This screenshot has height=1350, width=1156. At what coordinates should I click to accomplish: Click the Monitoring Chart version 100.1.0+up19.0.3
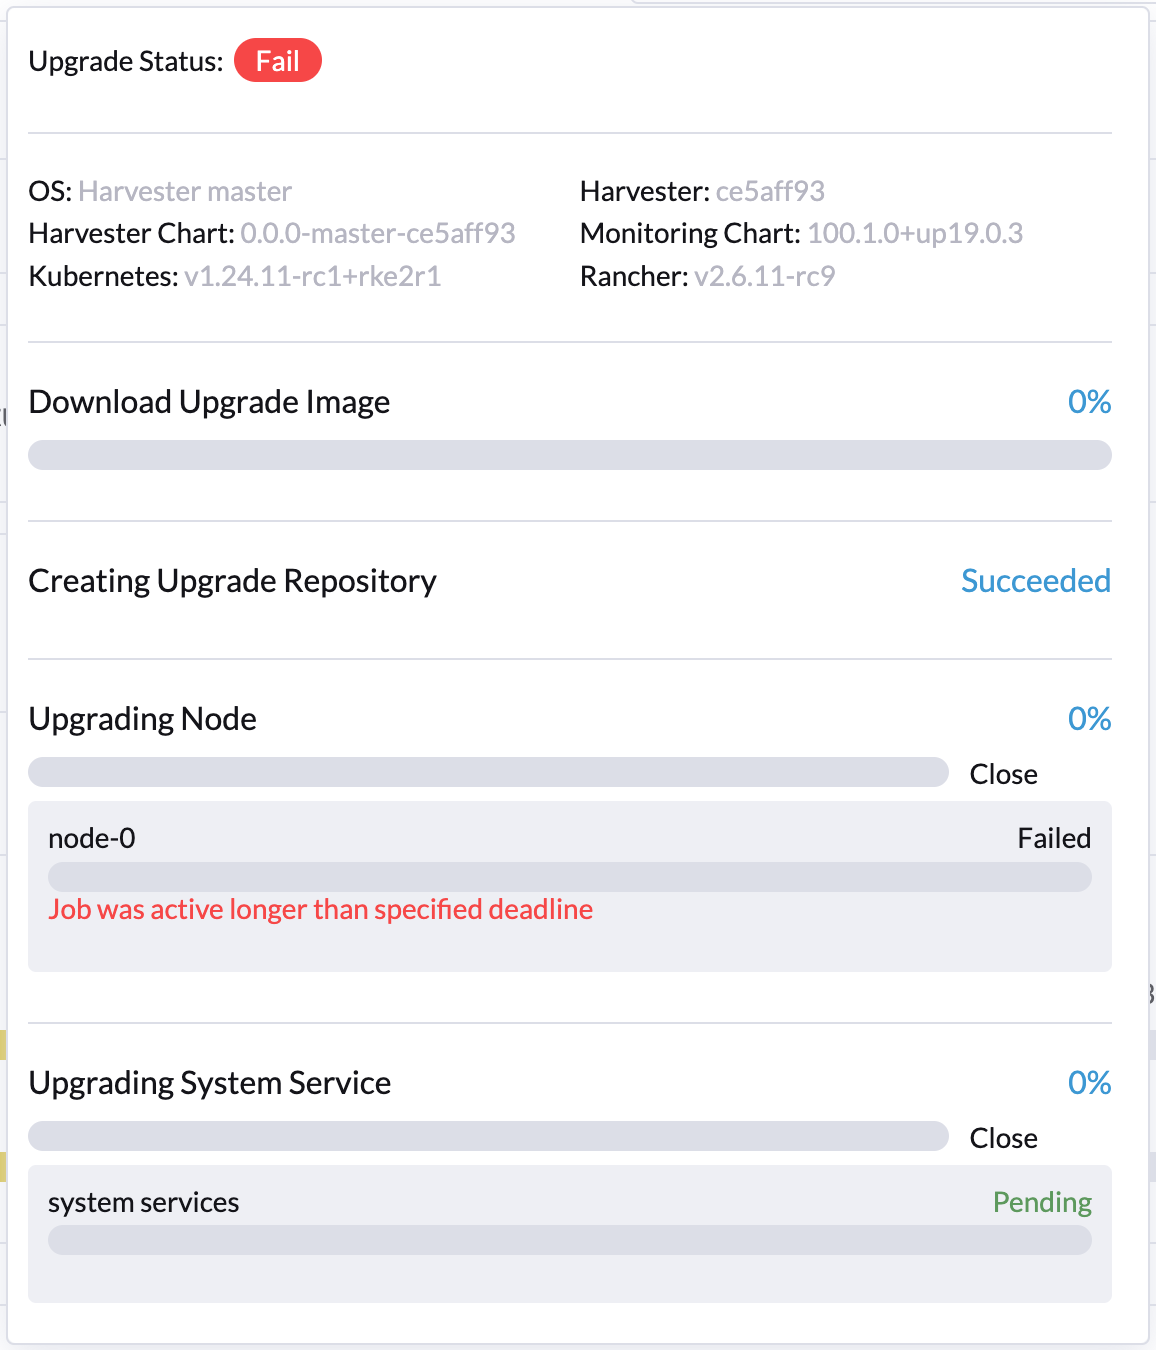916,233
